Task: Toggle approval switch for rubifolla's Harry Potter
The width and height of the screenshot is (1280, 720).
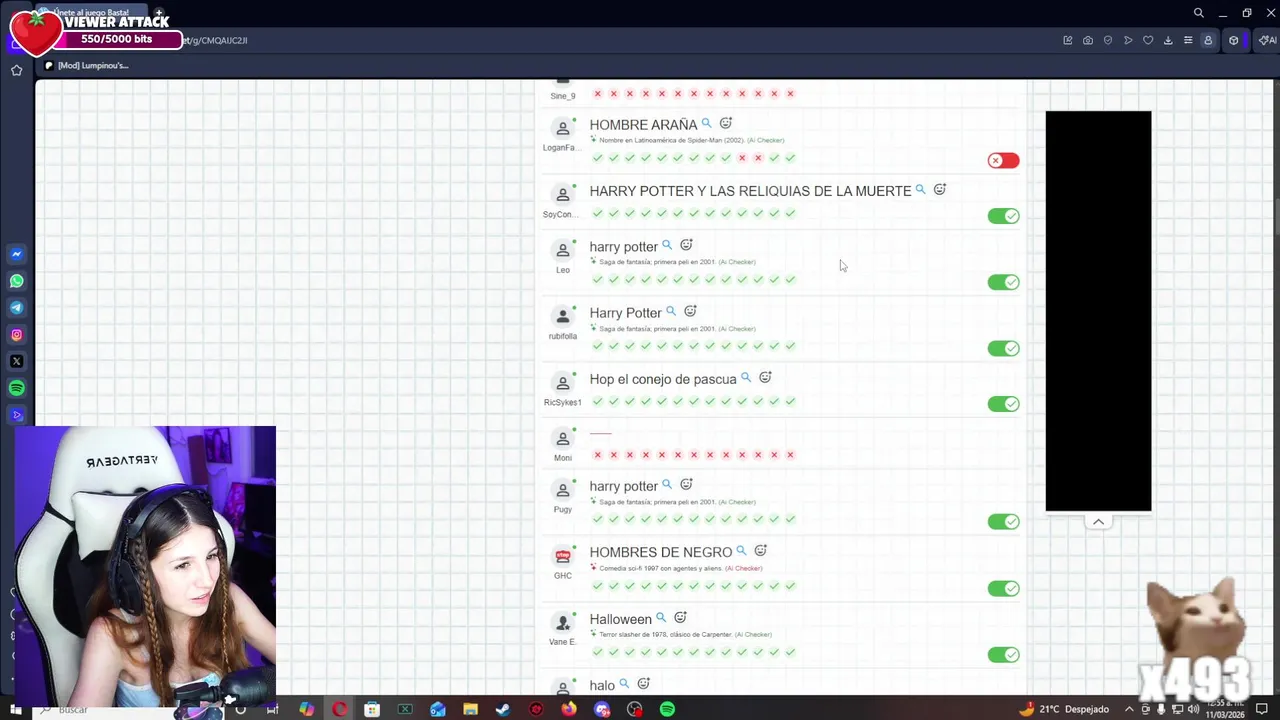Action: pos(1003,348)
